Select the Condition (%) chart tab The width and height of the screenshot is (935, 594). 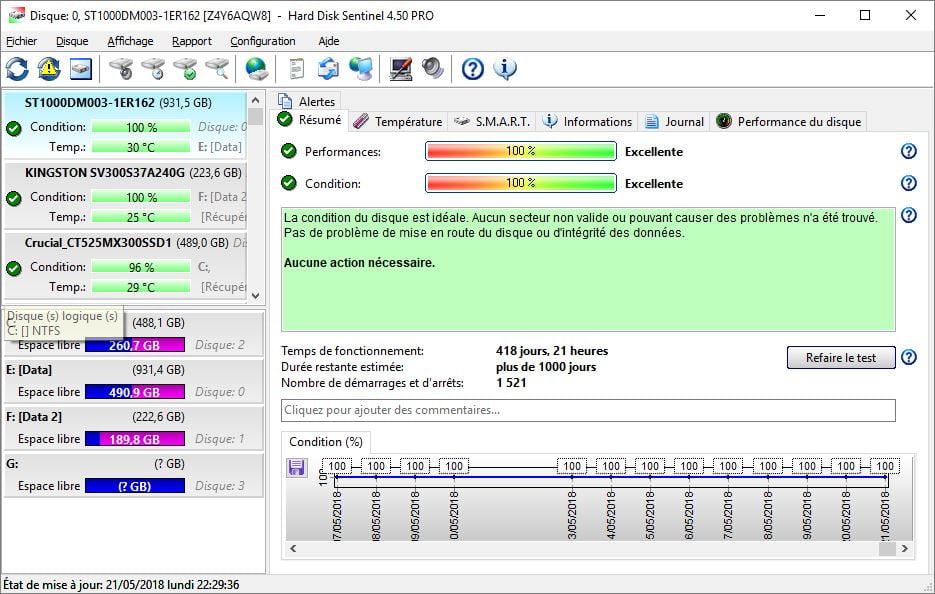click(x=326, y=442)
